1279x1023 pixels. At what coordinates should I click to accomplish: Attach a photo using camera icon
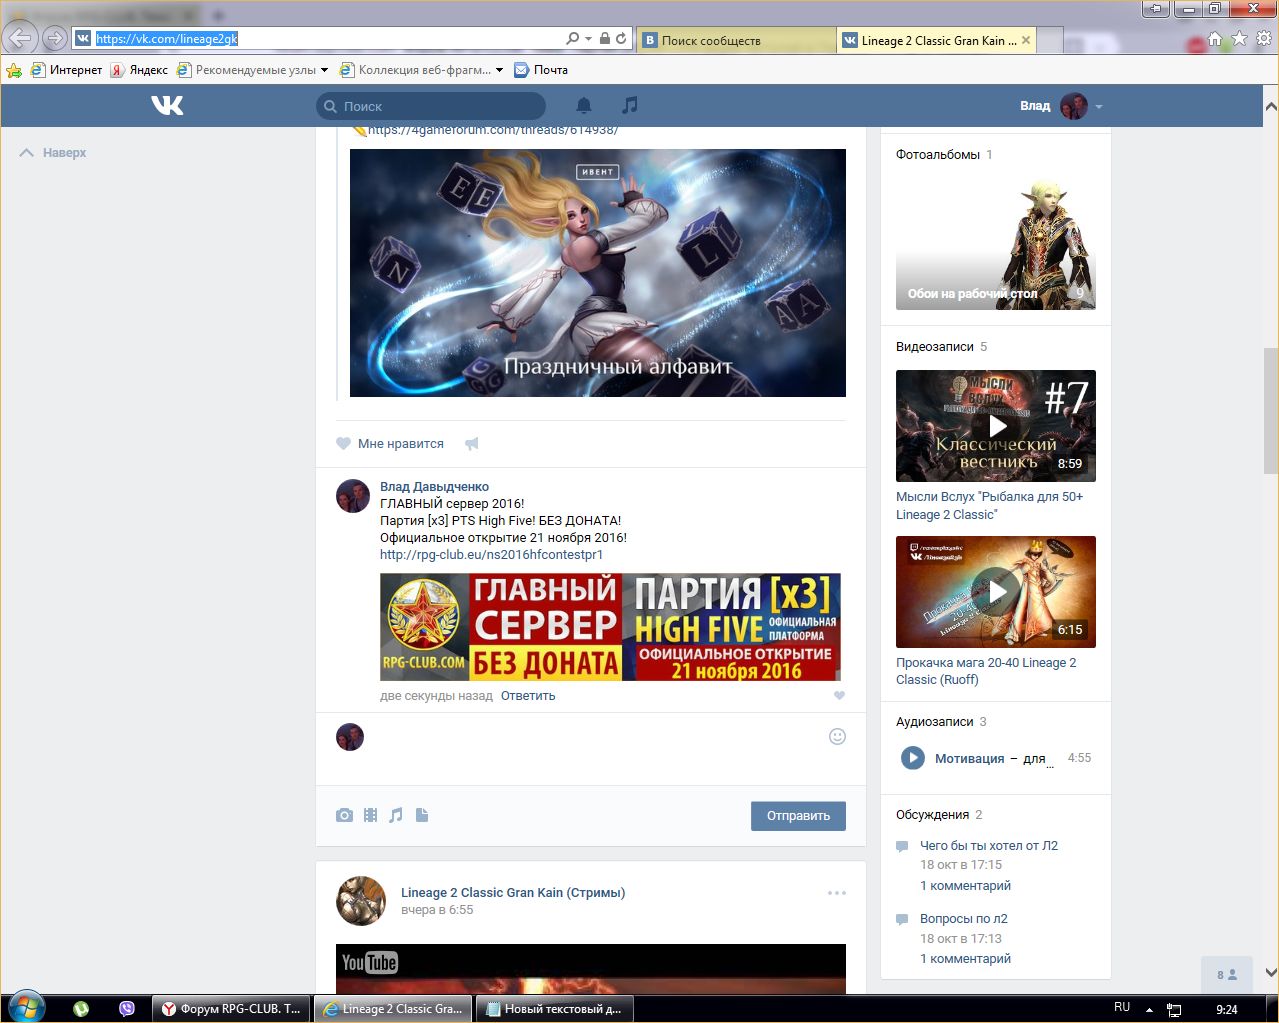click(x=344, y=815)
